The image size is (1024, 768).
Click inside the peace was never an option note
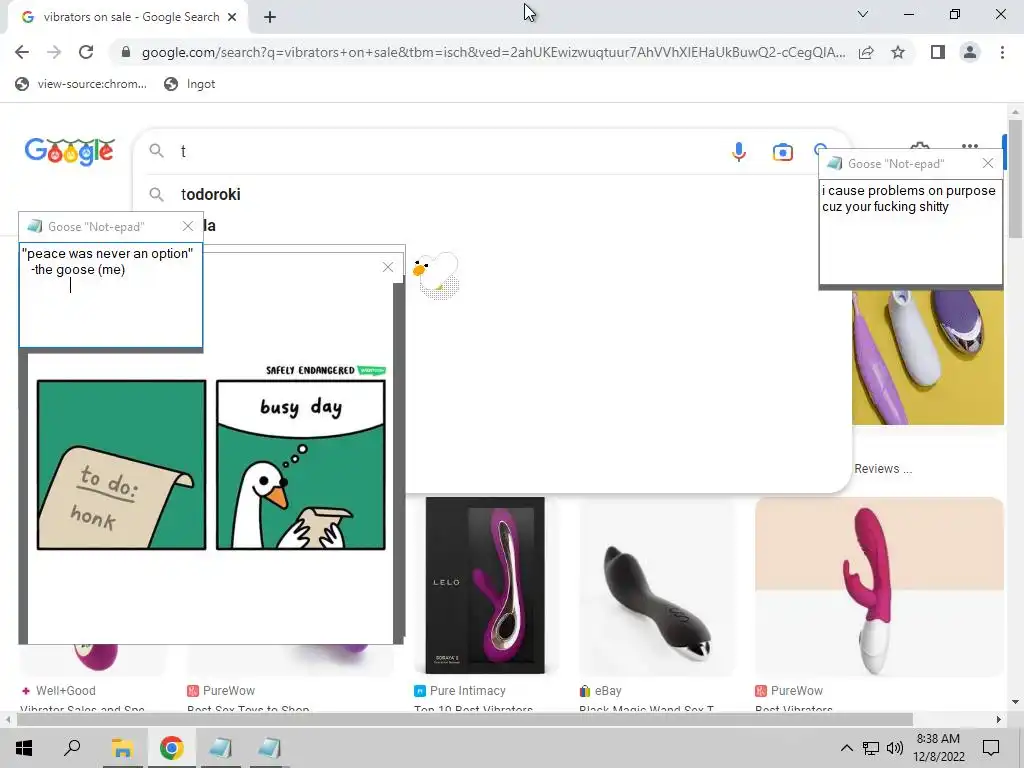pos(110,295)
